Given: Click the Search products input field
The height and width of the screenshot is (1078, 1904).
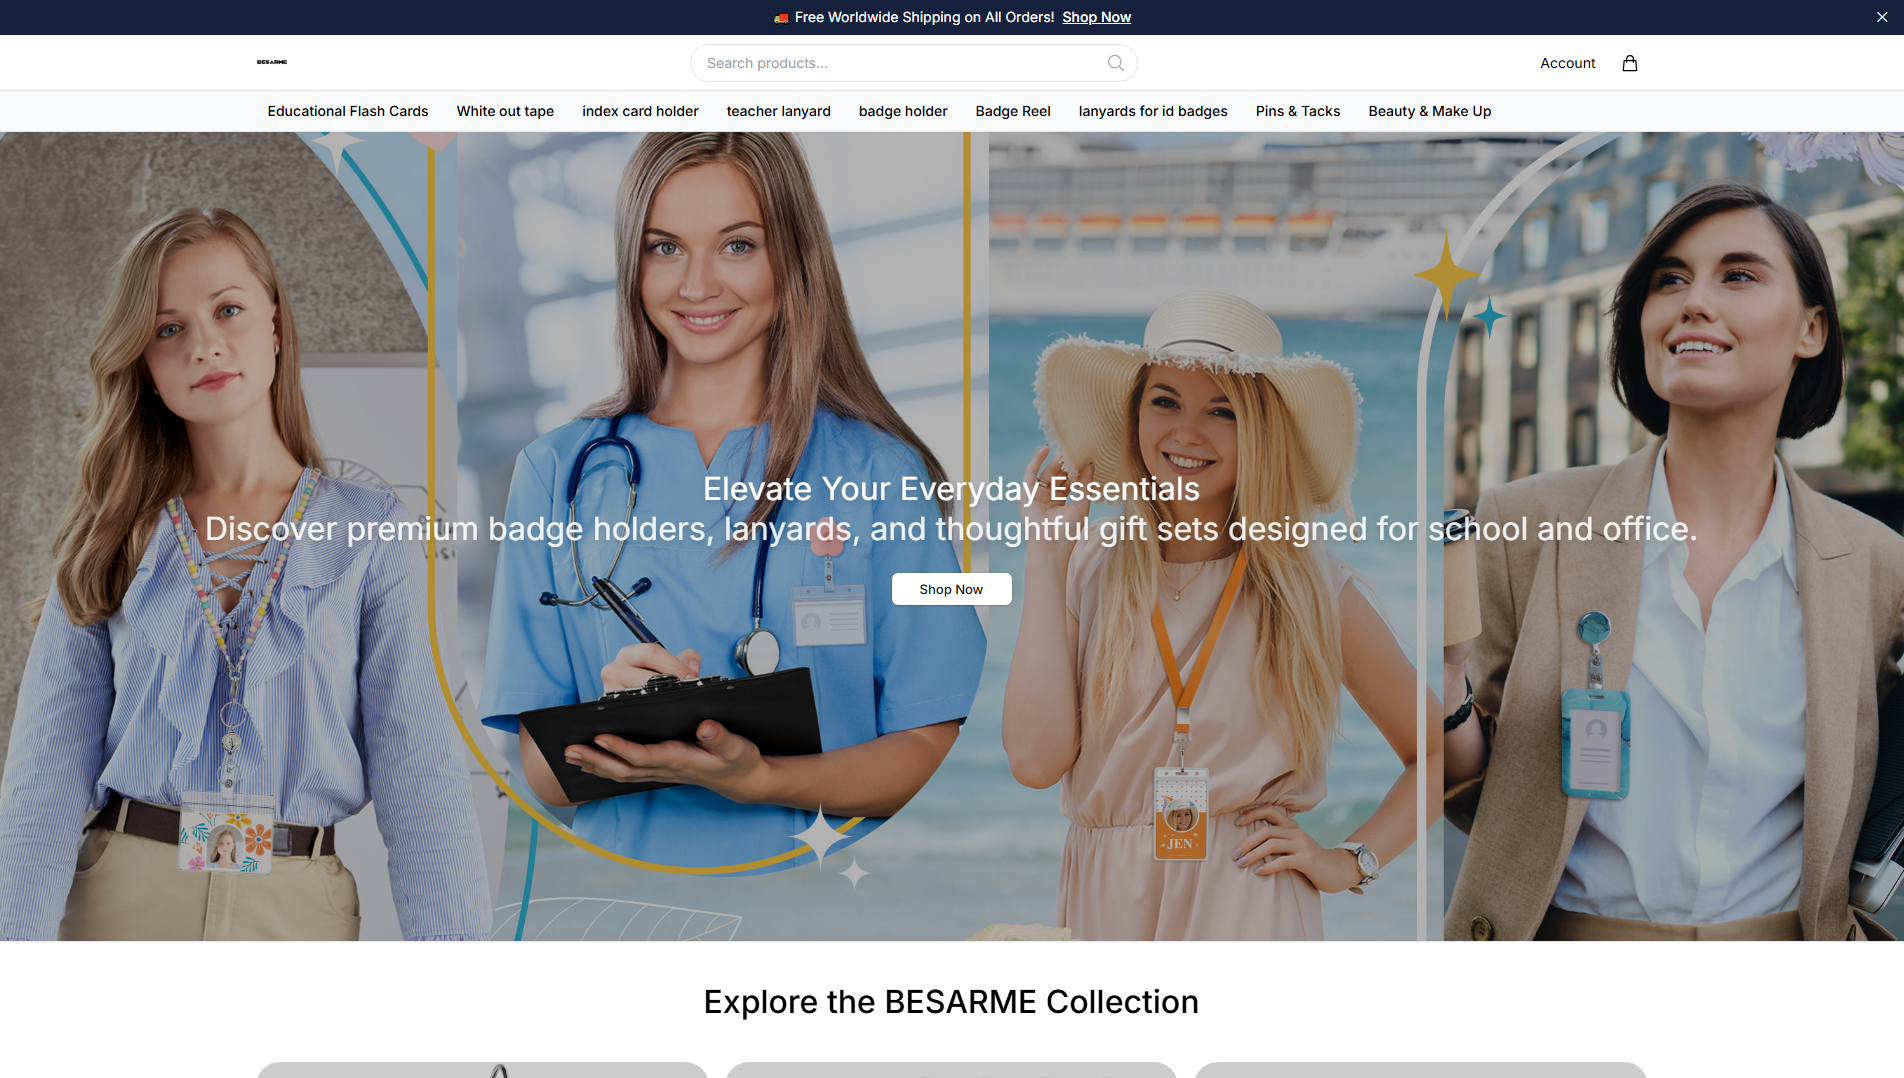Looking at the screenshot, I should click(913, 63).
